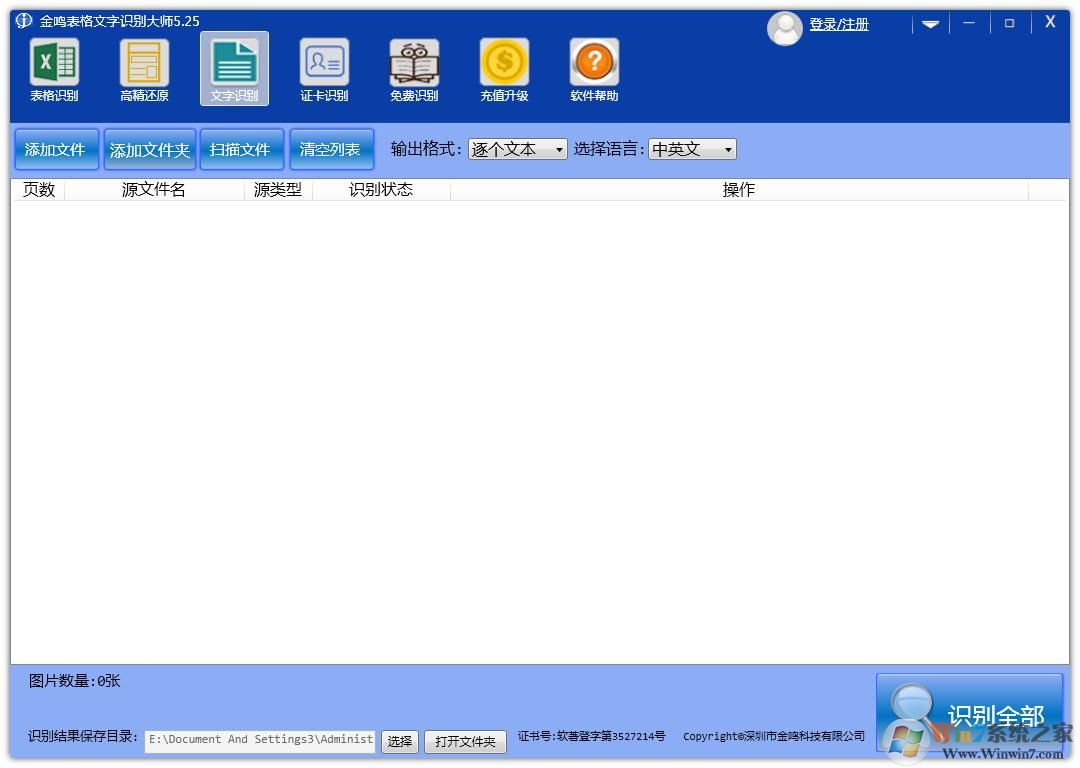Select the 文字识别 text recognition tool

click(x=233, y=68)
